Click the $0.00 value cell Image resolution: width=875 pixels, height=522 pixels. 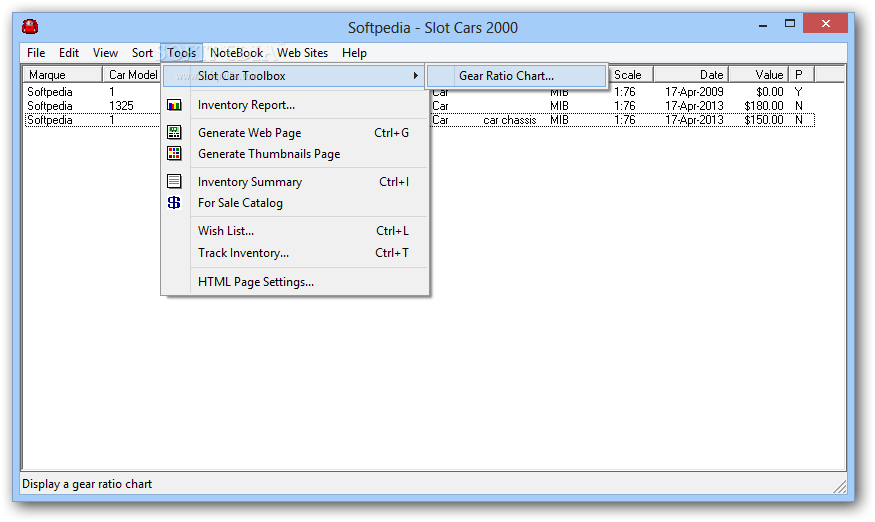770,92
